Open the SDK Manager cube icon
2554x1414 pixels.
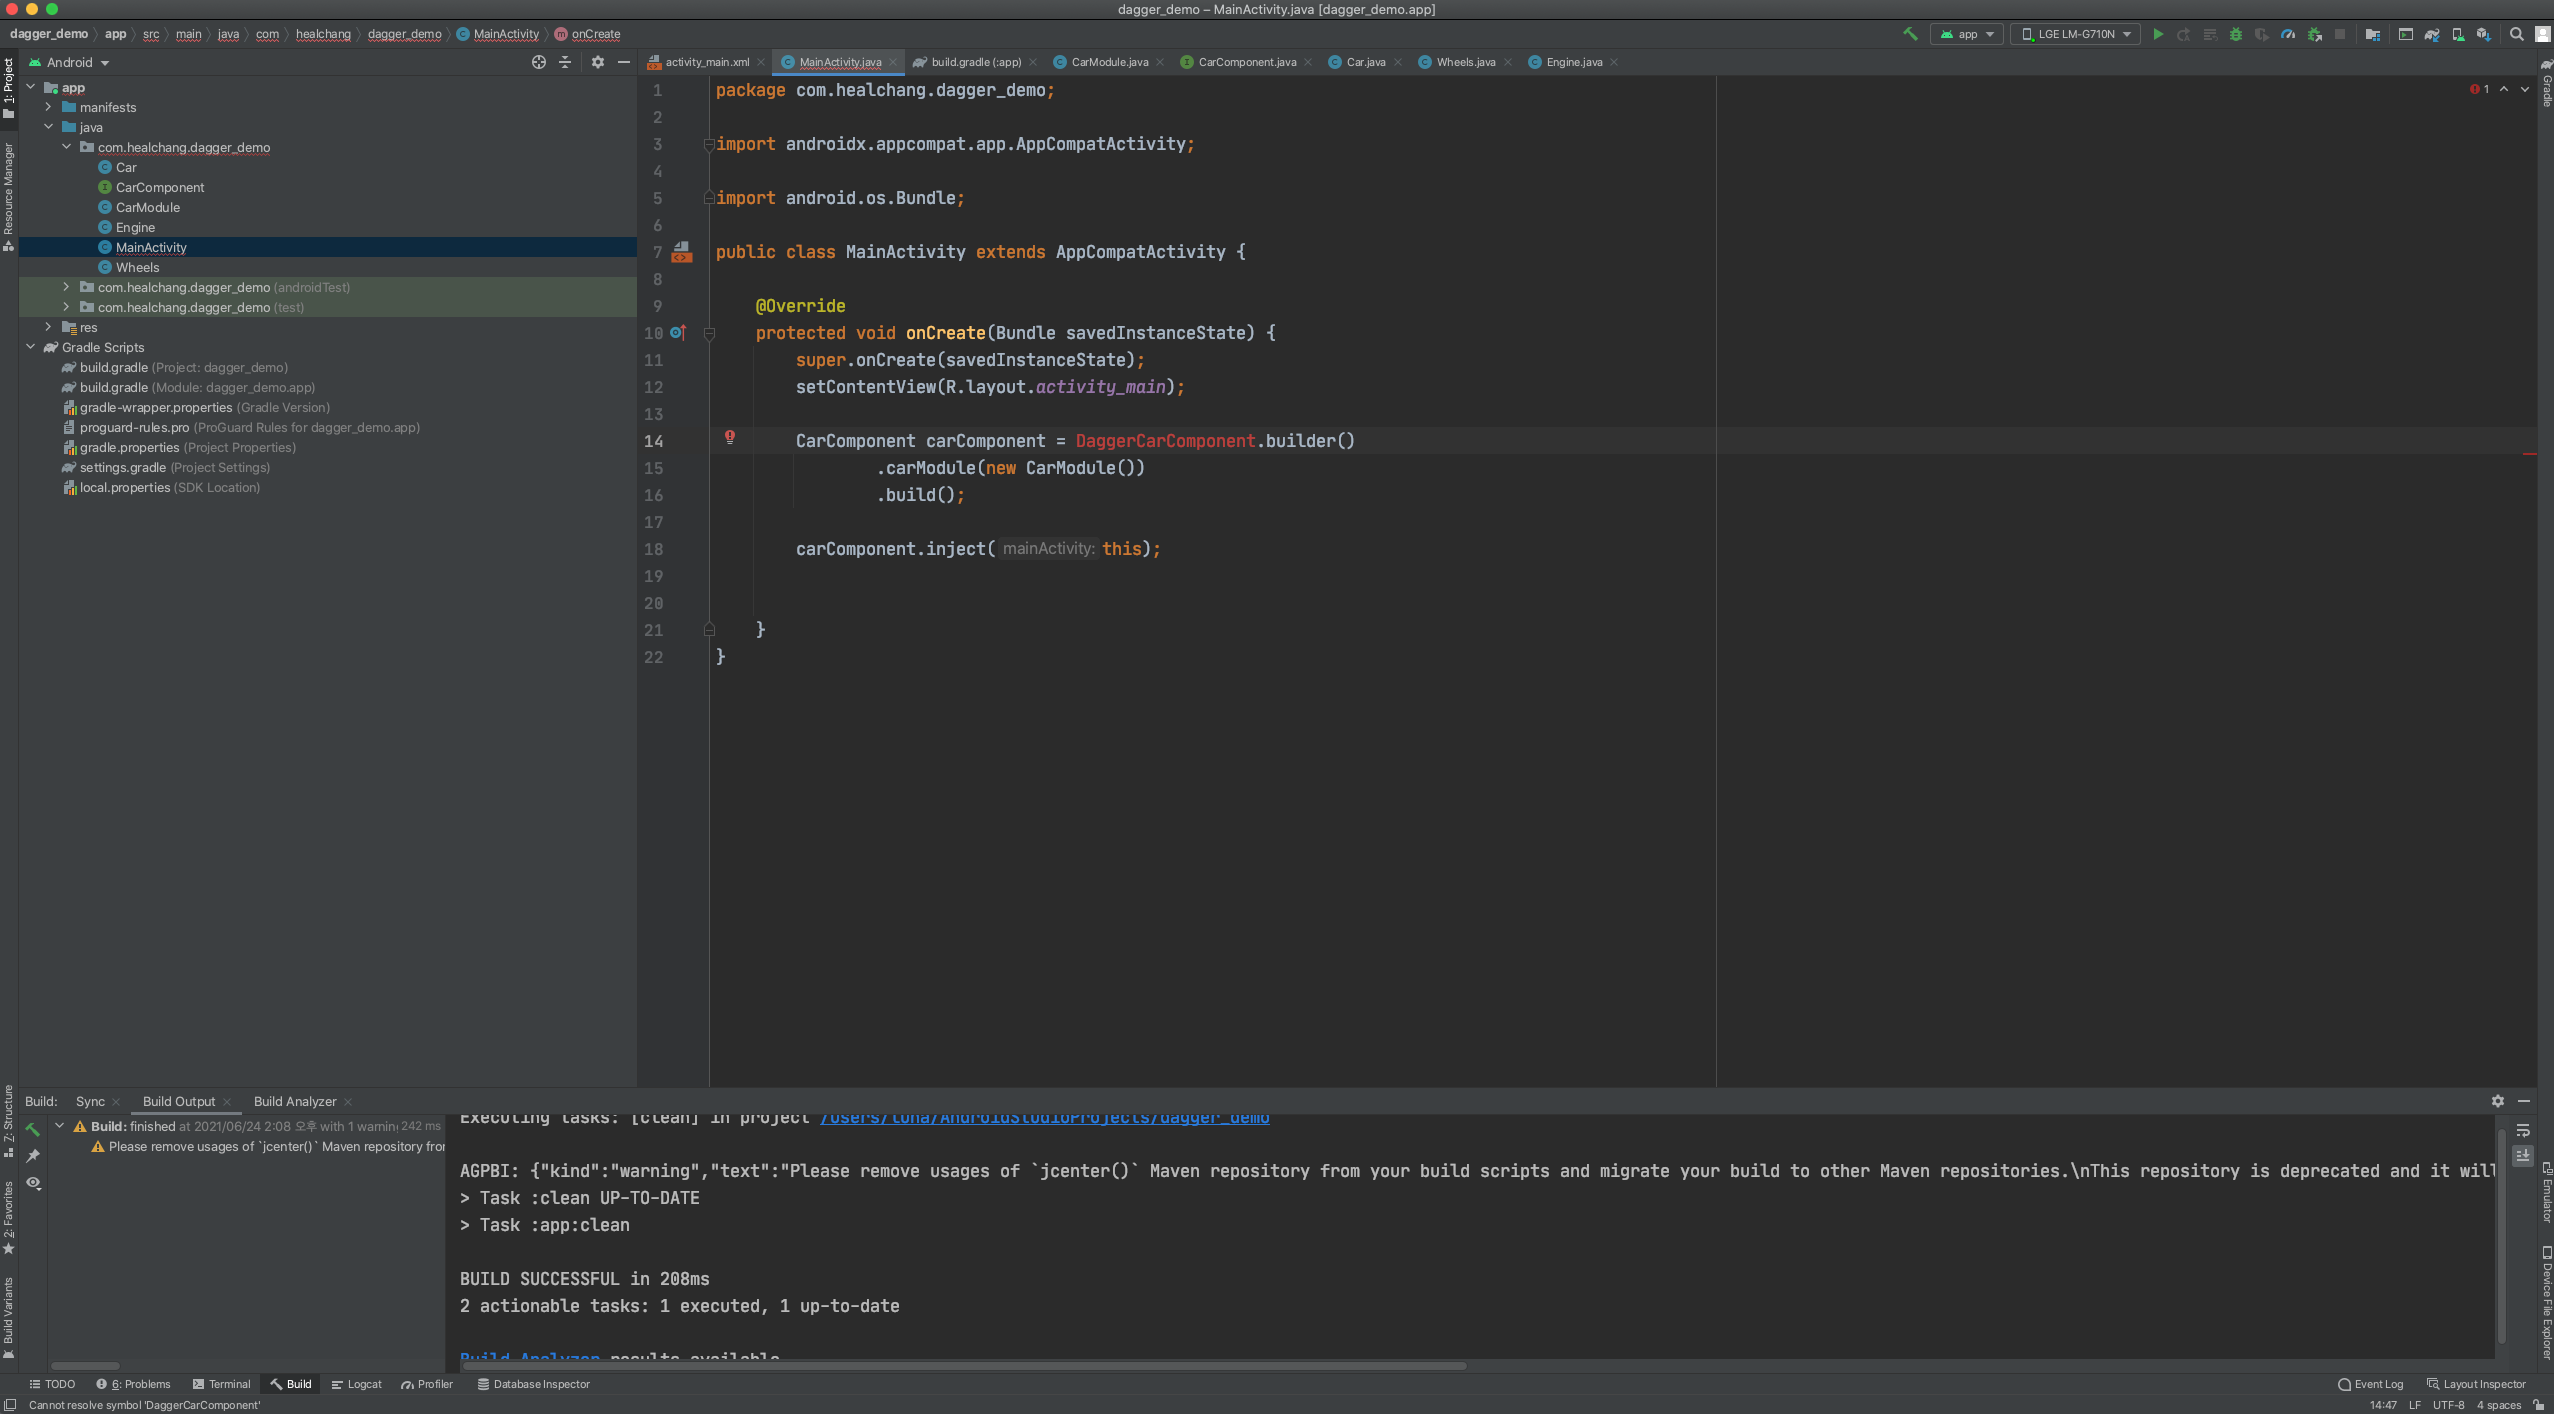coord(2483,34)
